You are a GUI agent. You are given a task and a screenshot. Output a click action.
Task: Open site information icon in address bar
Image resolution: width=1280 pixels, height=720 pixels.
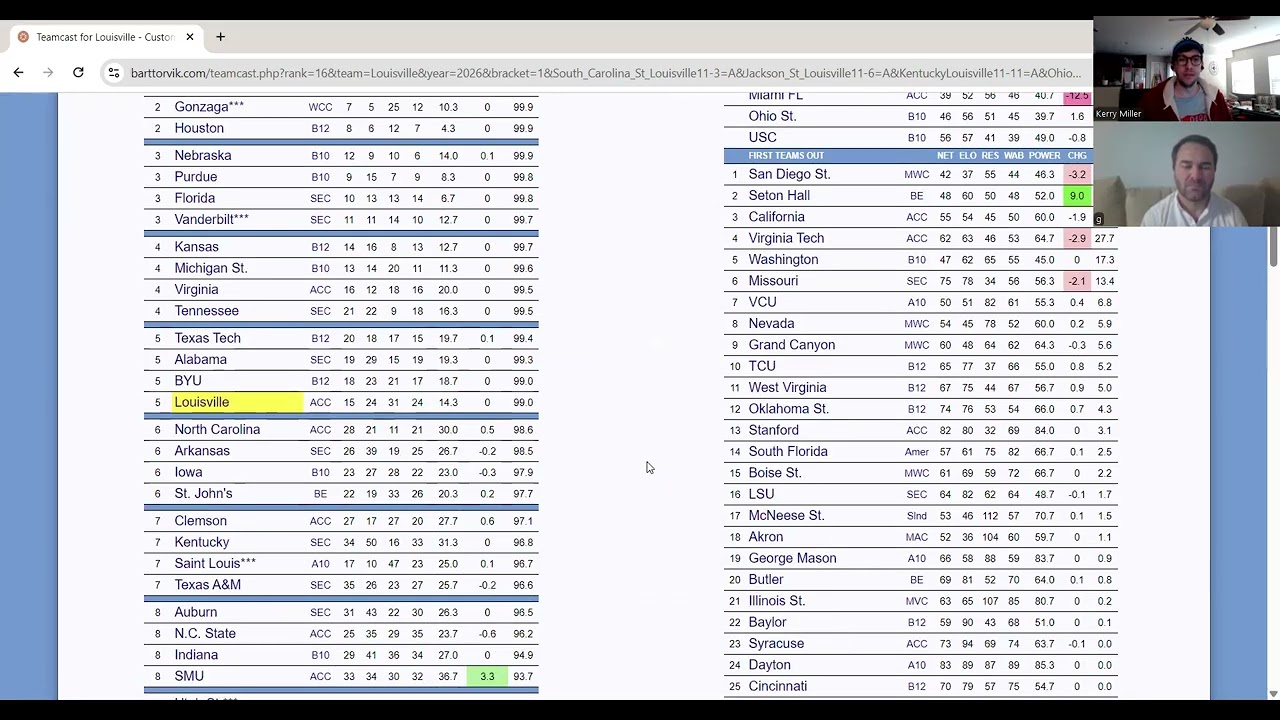pyautogui.click(x=114, y=73)
